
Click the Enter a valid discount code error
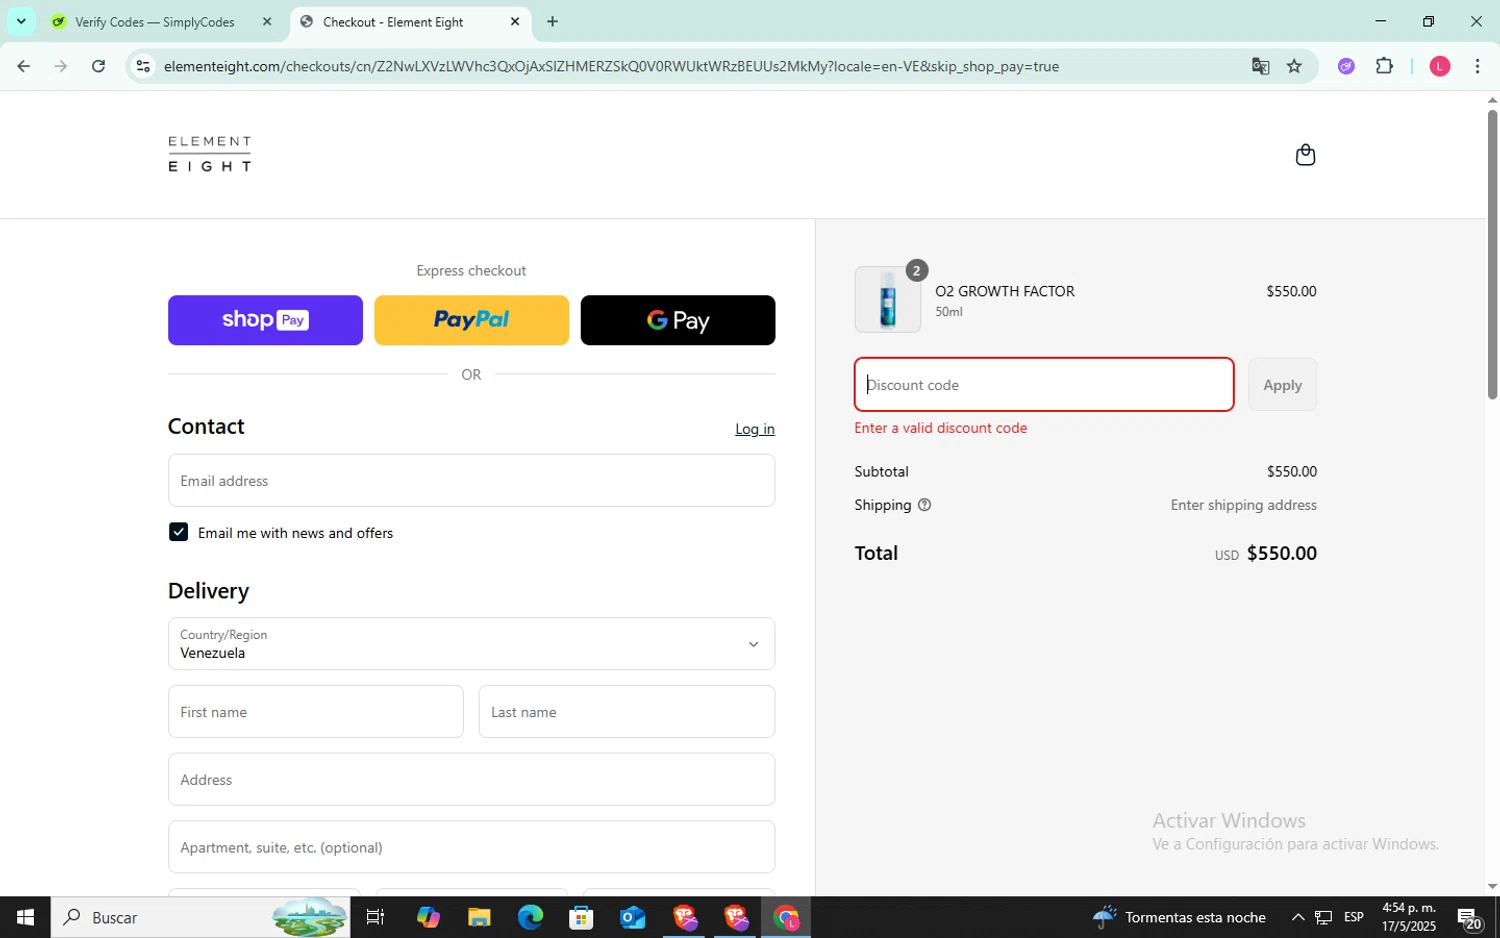point(940,428)
